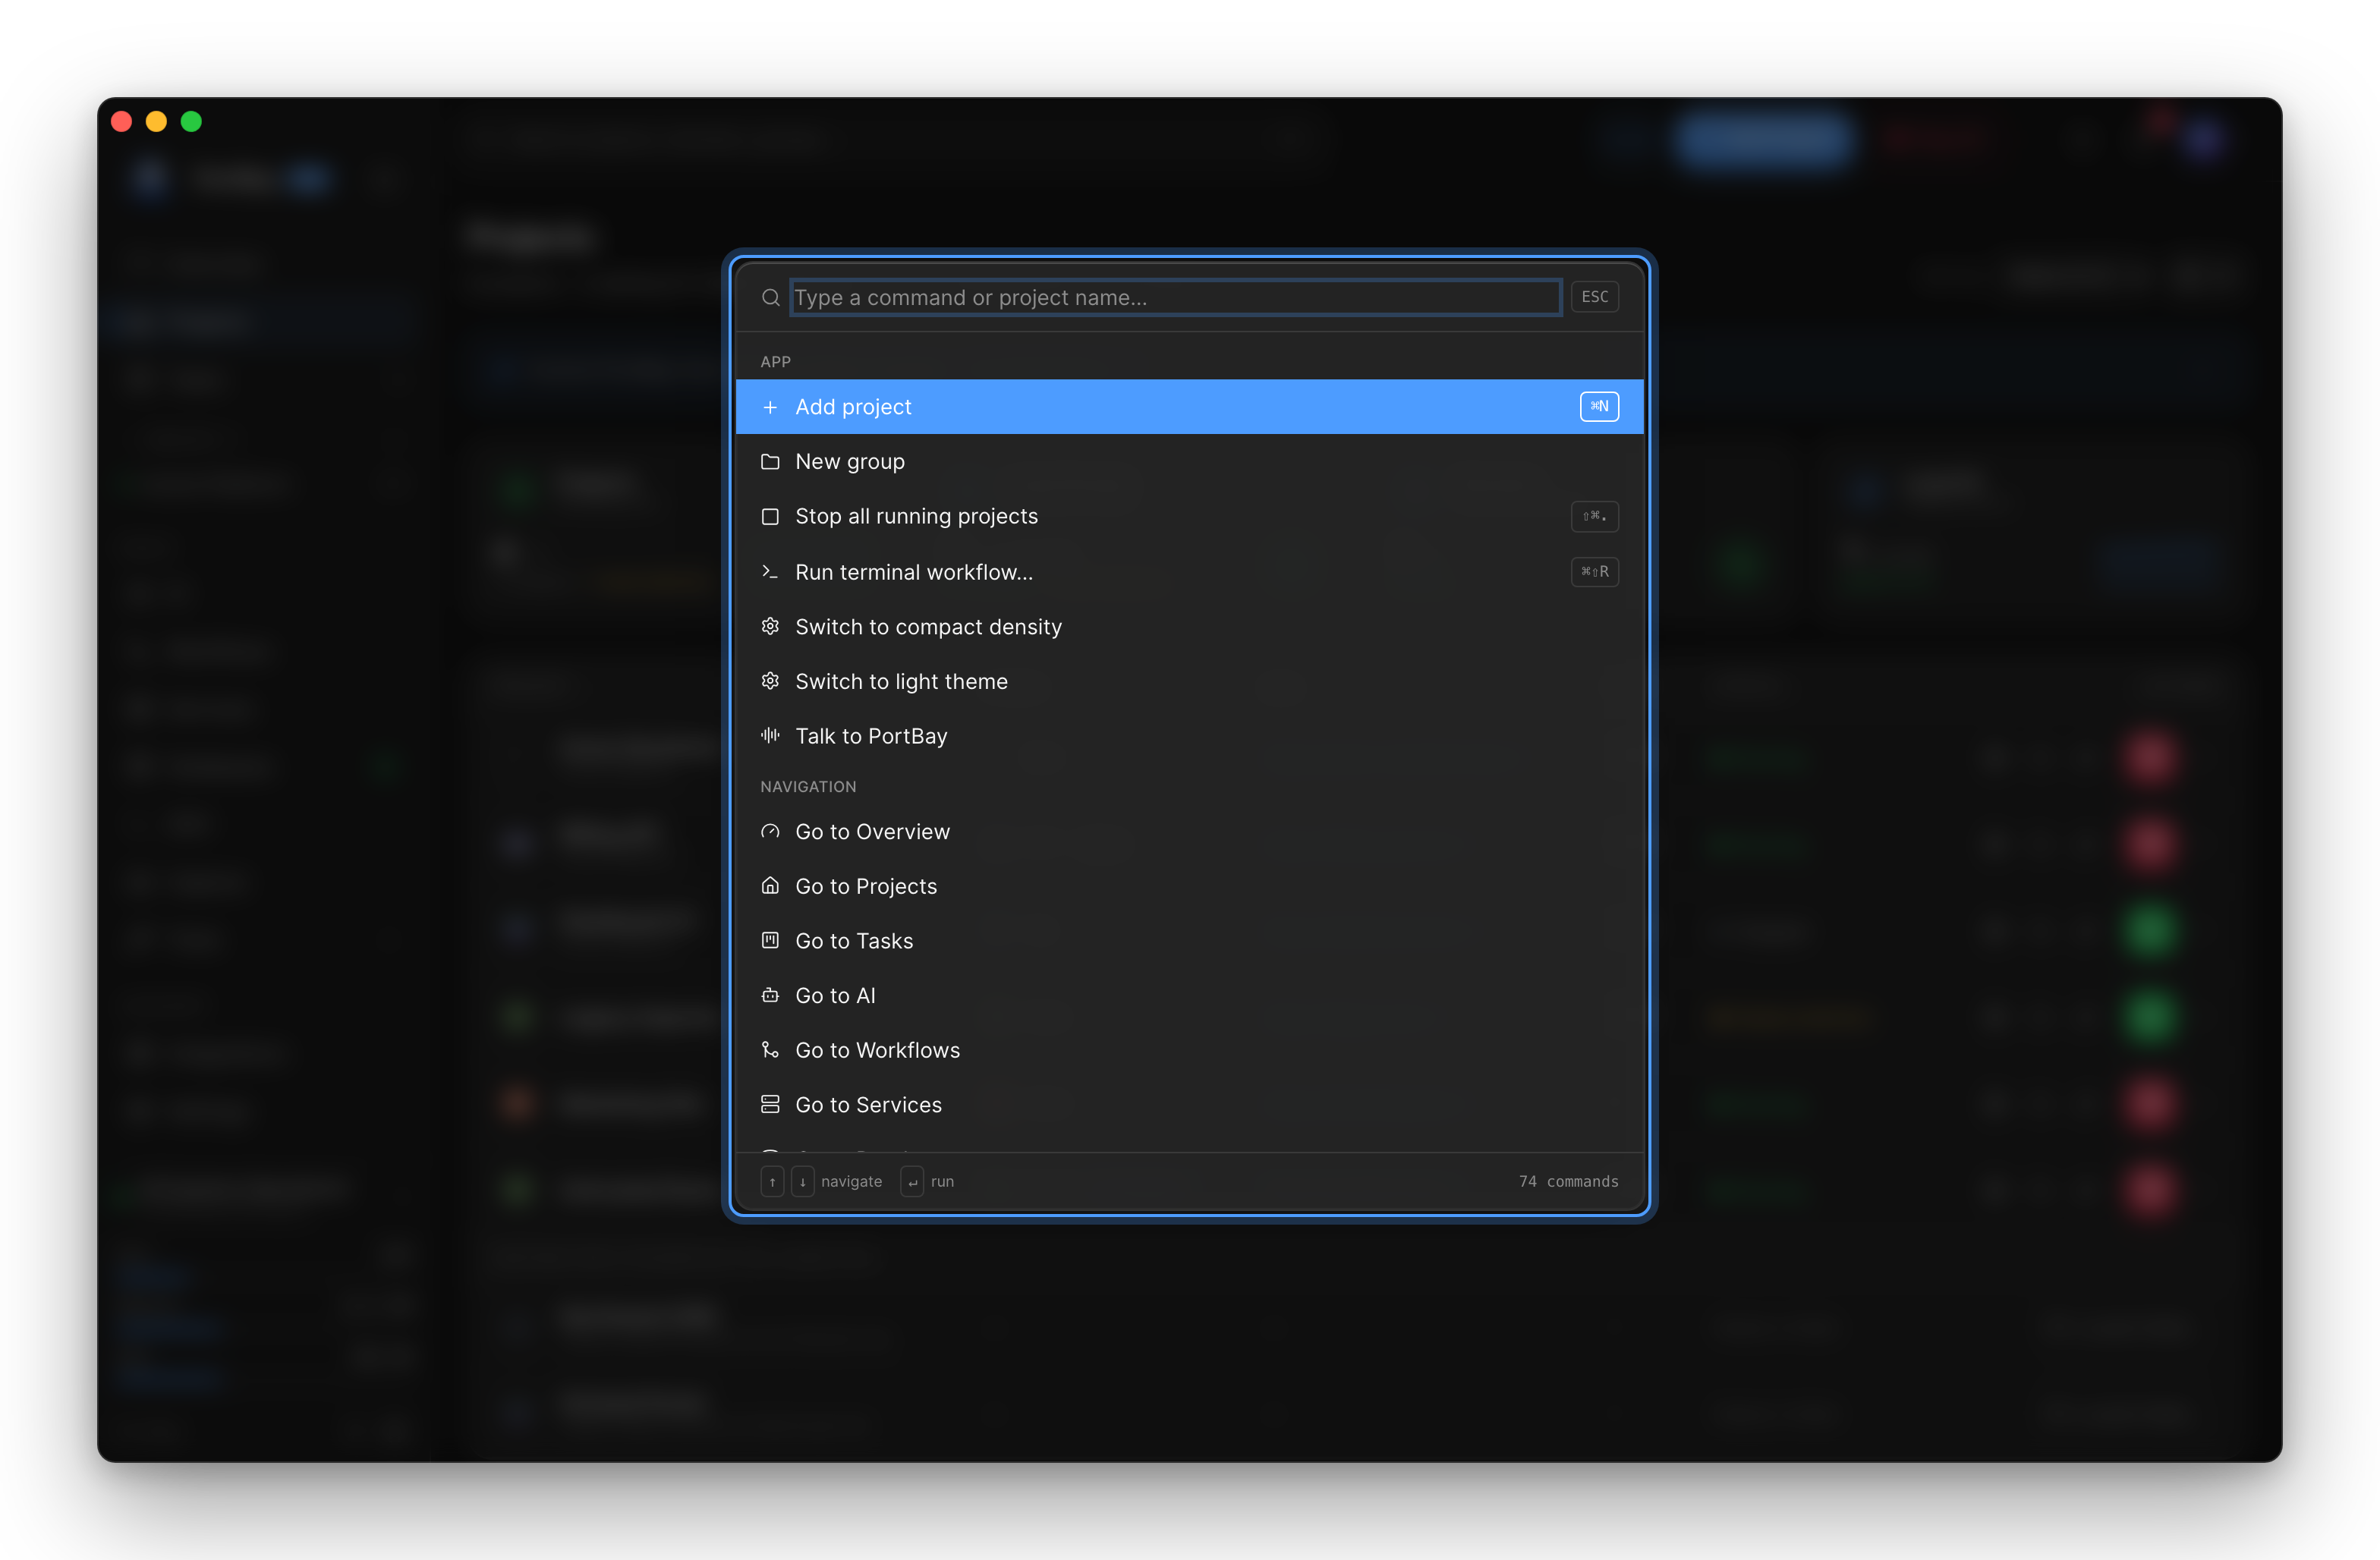Image resolution: width=2380 pixels, height=1560 pixels.
Task: Choose Go to Services
Action: click(1189, 1105)
